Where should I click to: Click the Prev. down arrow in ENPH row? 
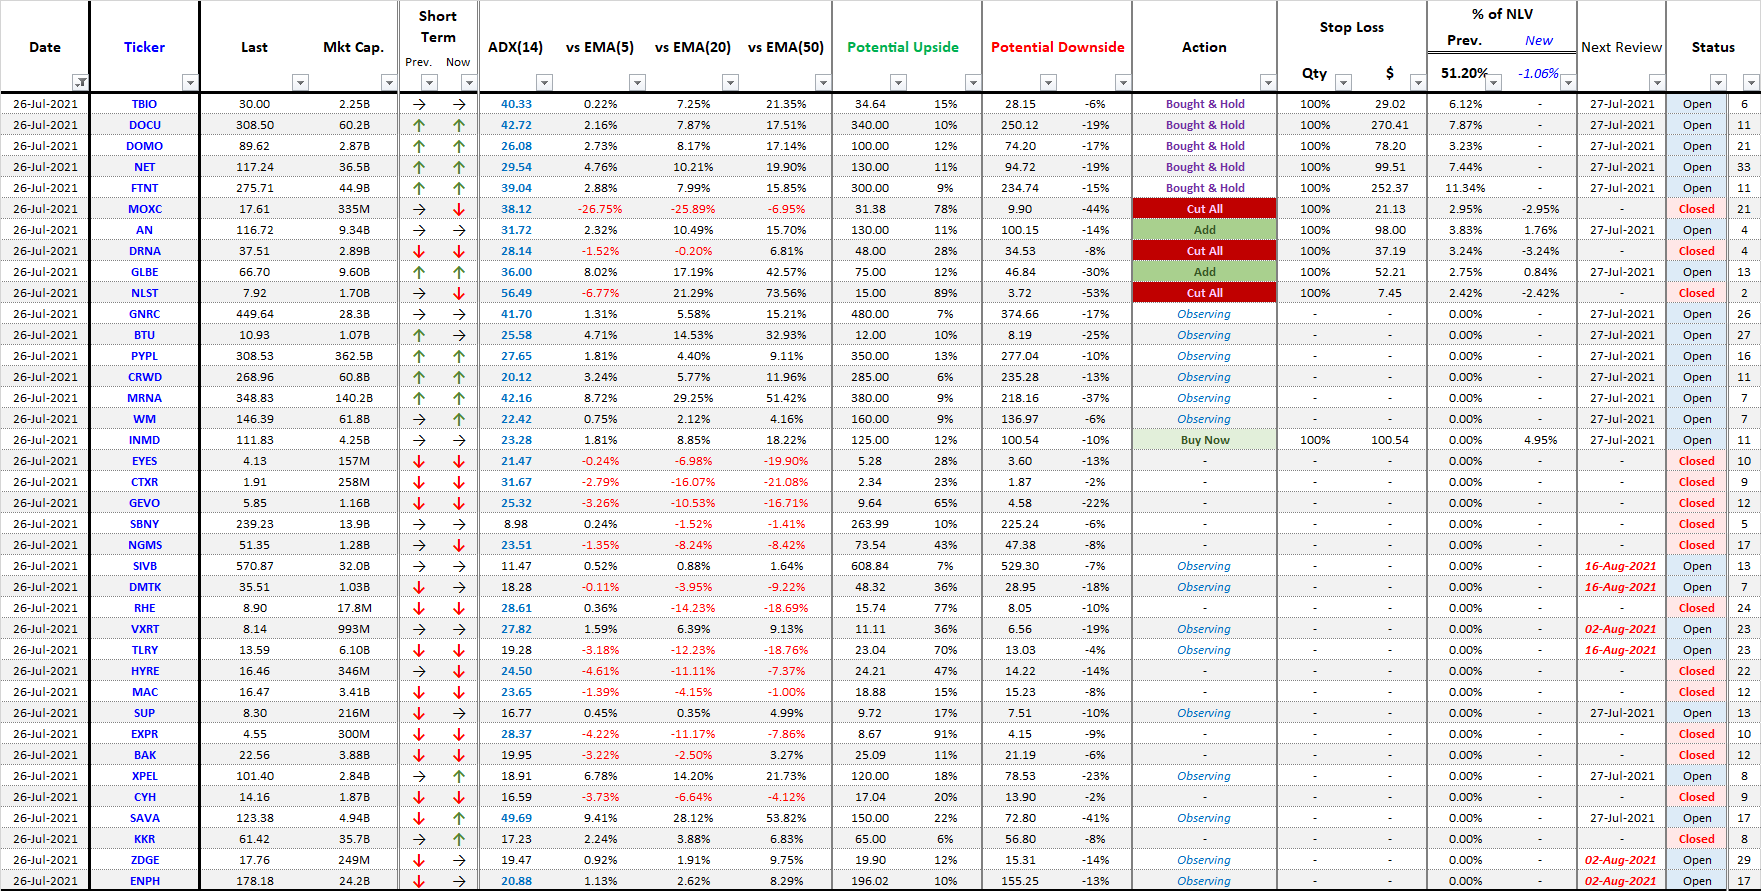[419, 881]
